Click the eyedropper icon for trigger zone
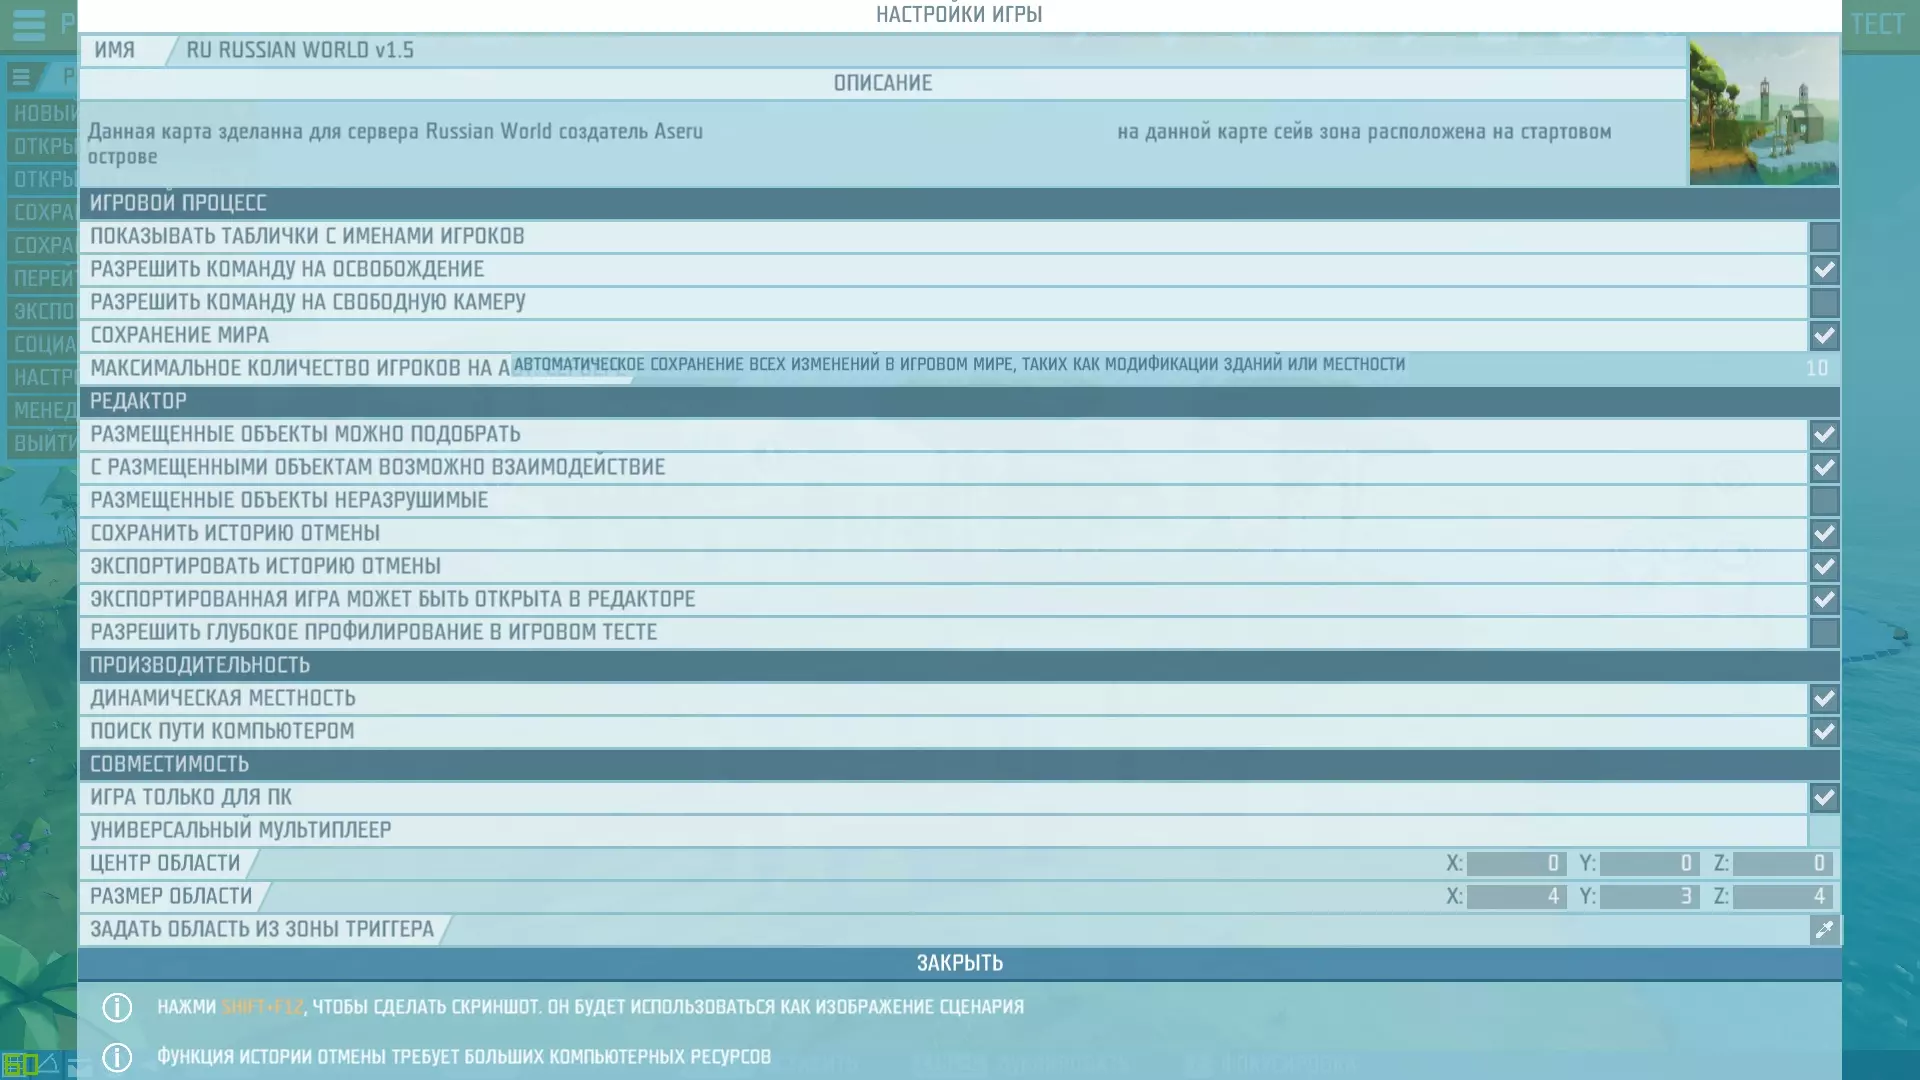This screenshot has width=1920, height=1080. pyautogui.click(x=1824, y=930)
